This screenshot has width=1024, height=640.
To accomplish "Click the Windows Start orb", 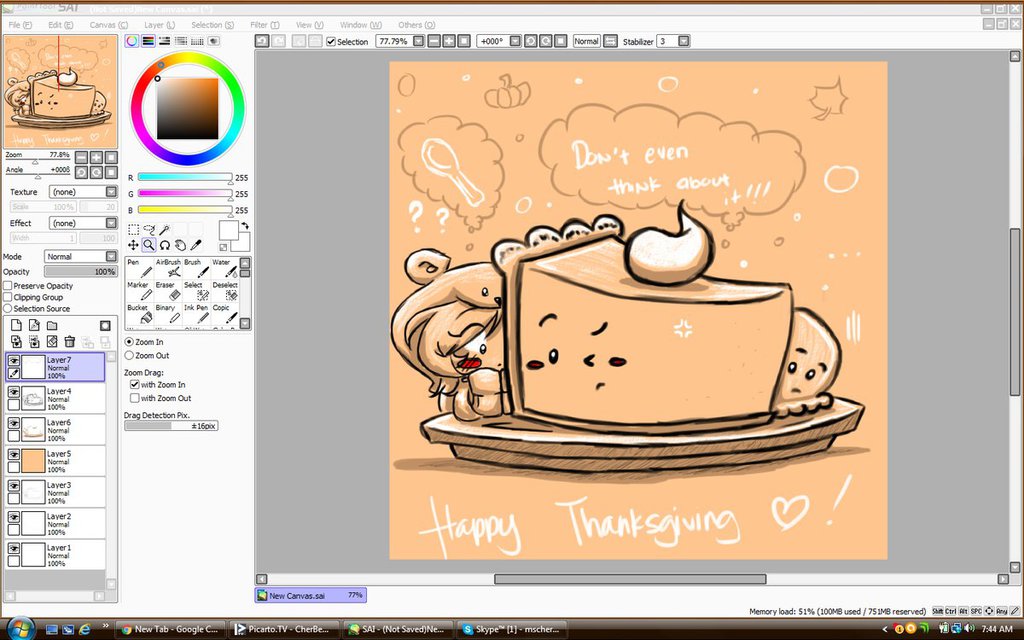I will click(20, 628).
